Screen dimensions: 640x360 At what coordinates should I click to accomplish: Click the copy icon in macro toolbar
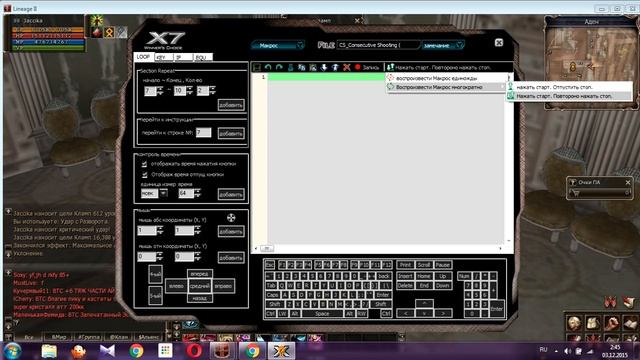pos(302,67)
